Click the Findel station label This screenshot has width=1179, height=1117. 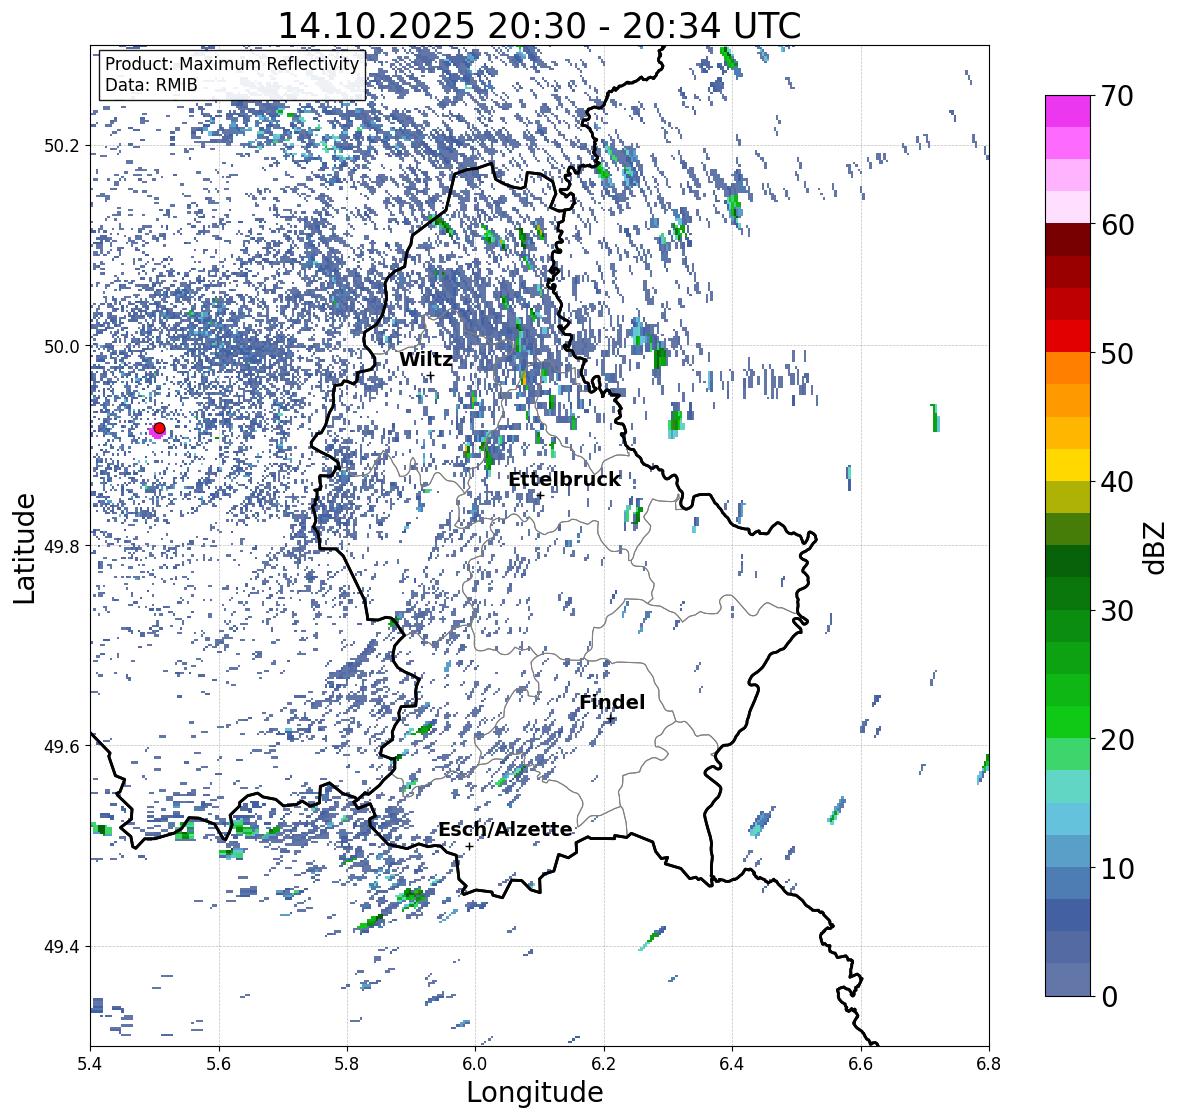(x=612, y=702)
